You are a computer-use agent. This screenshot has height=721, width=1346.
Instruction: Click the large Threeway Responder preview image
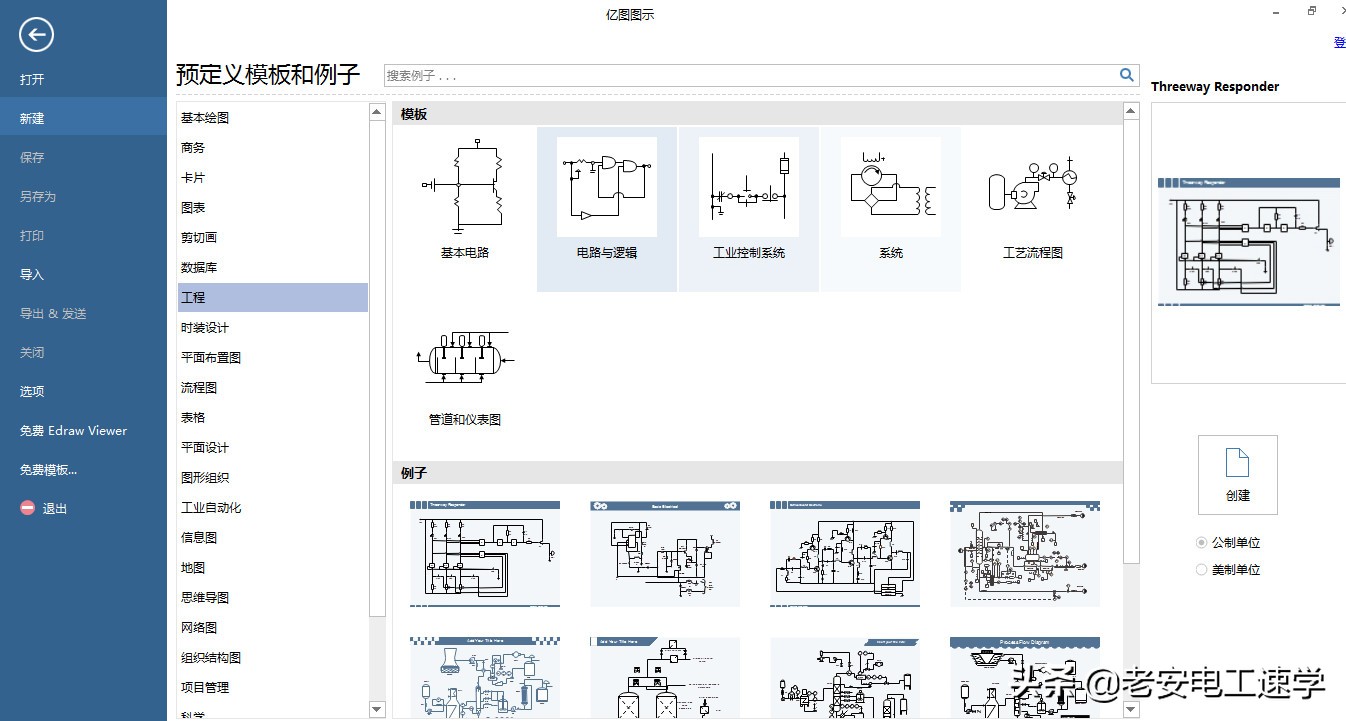tap(1249, 242)
